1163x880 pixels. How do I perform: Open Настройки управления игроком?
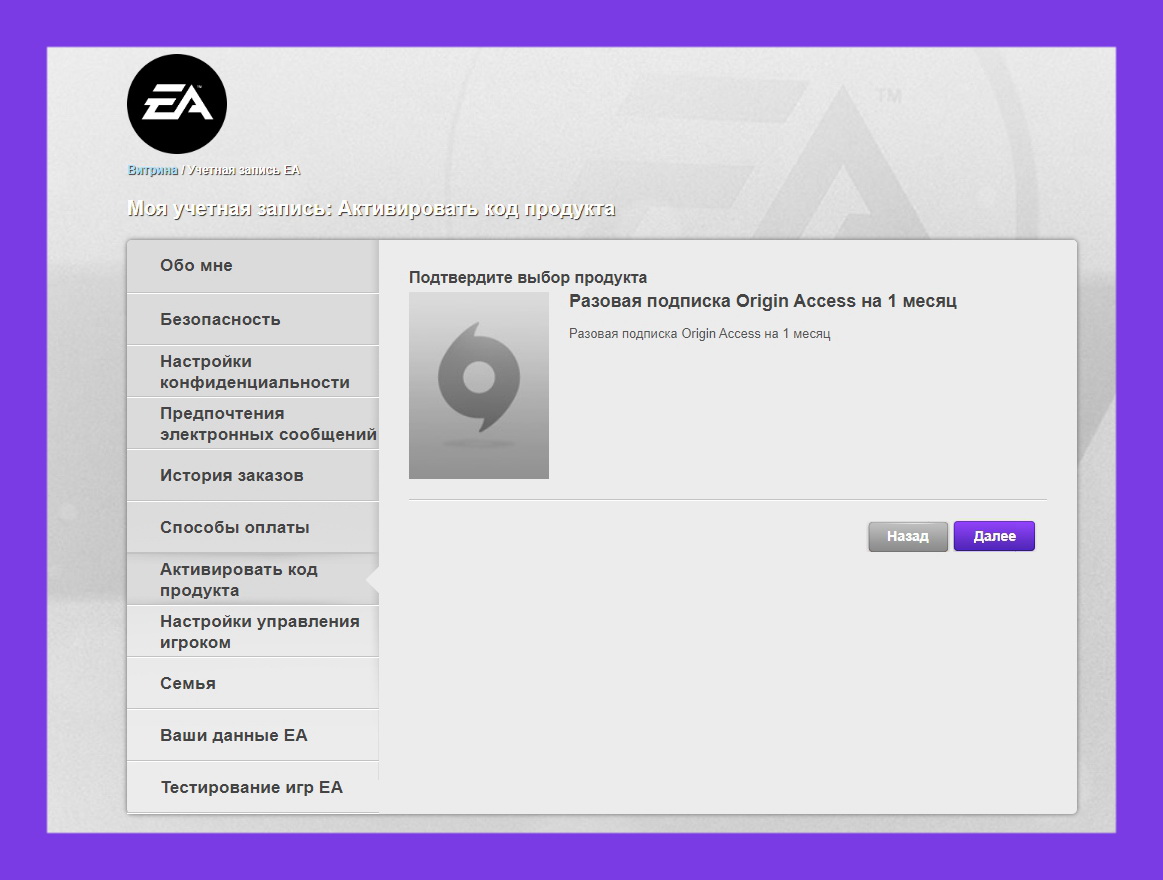click(x=253, y=631)
